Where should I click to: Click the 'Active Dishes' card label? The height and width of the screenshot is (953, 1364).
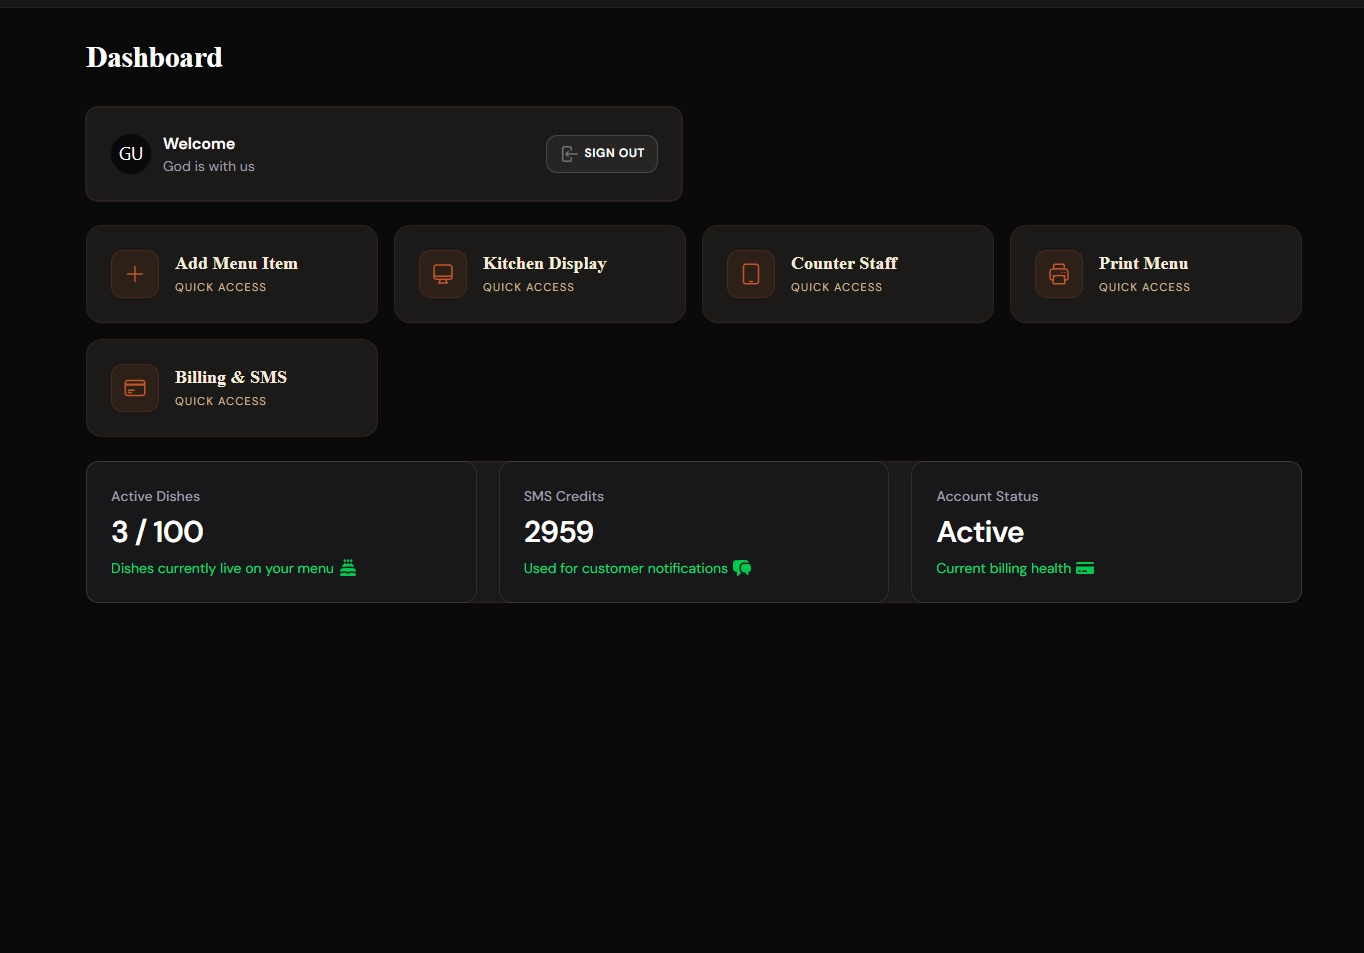[155, 496]
